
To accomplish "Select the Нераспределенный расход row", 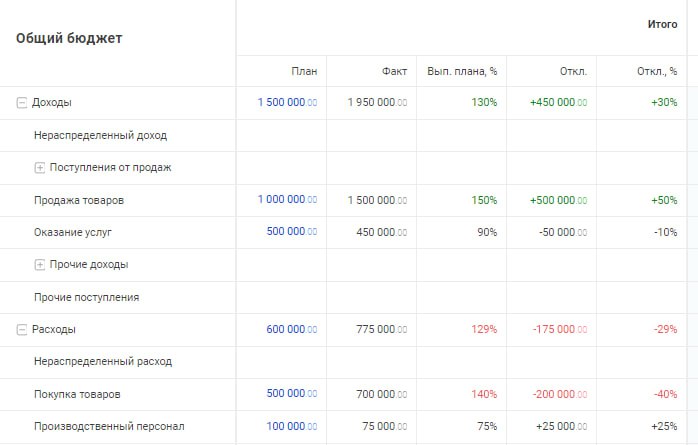I will coord(103,362).
